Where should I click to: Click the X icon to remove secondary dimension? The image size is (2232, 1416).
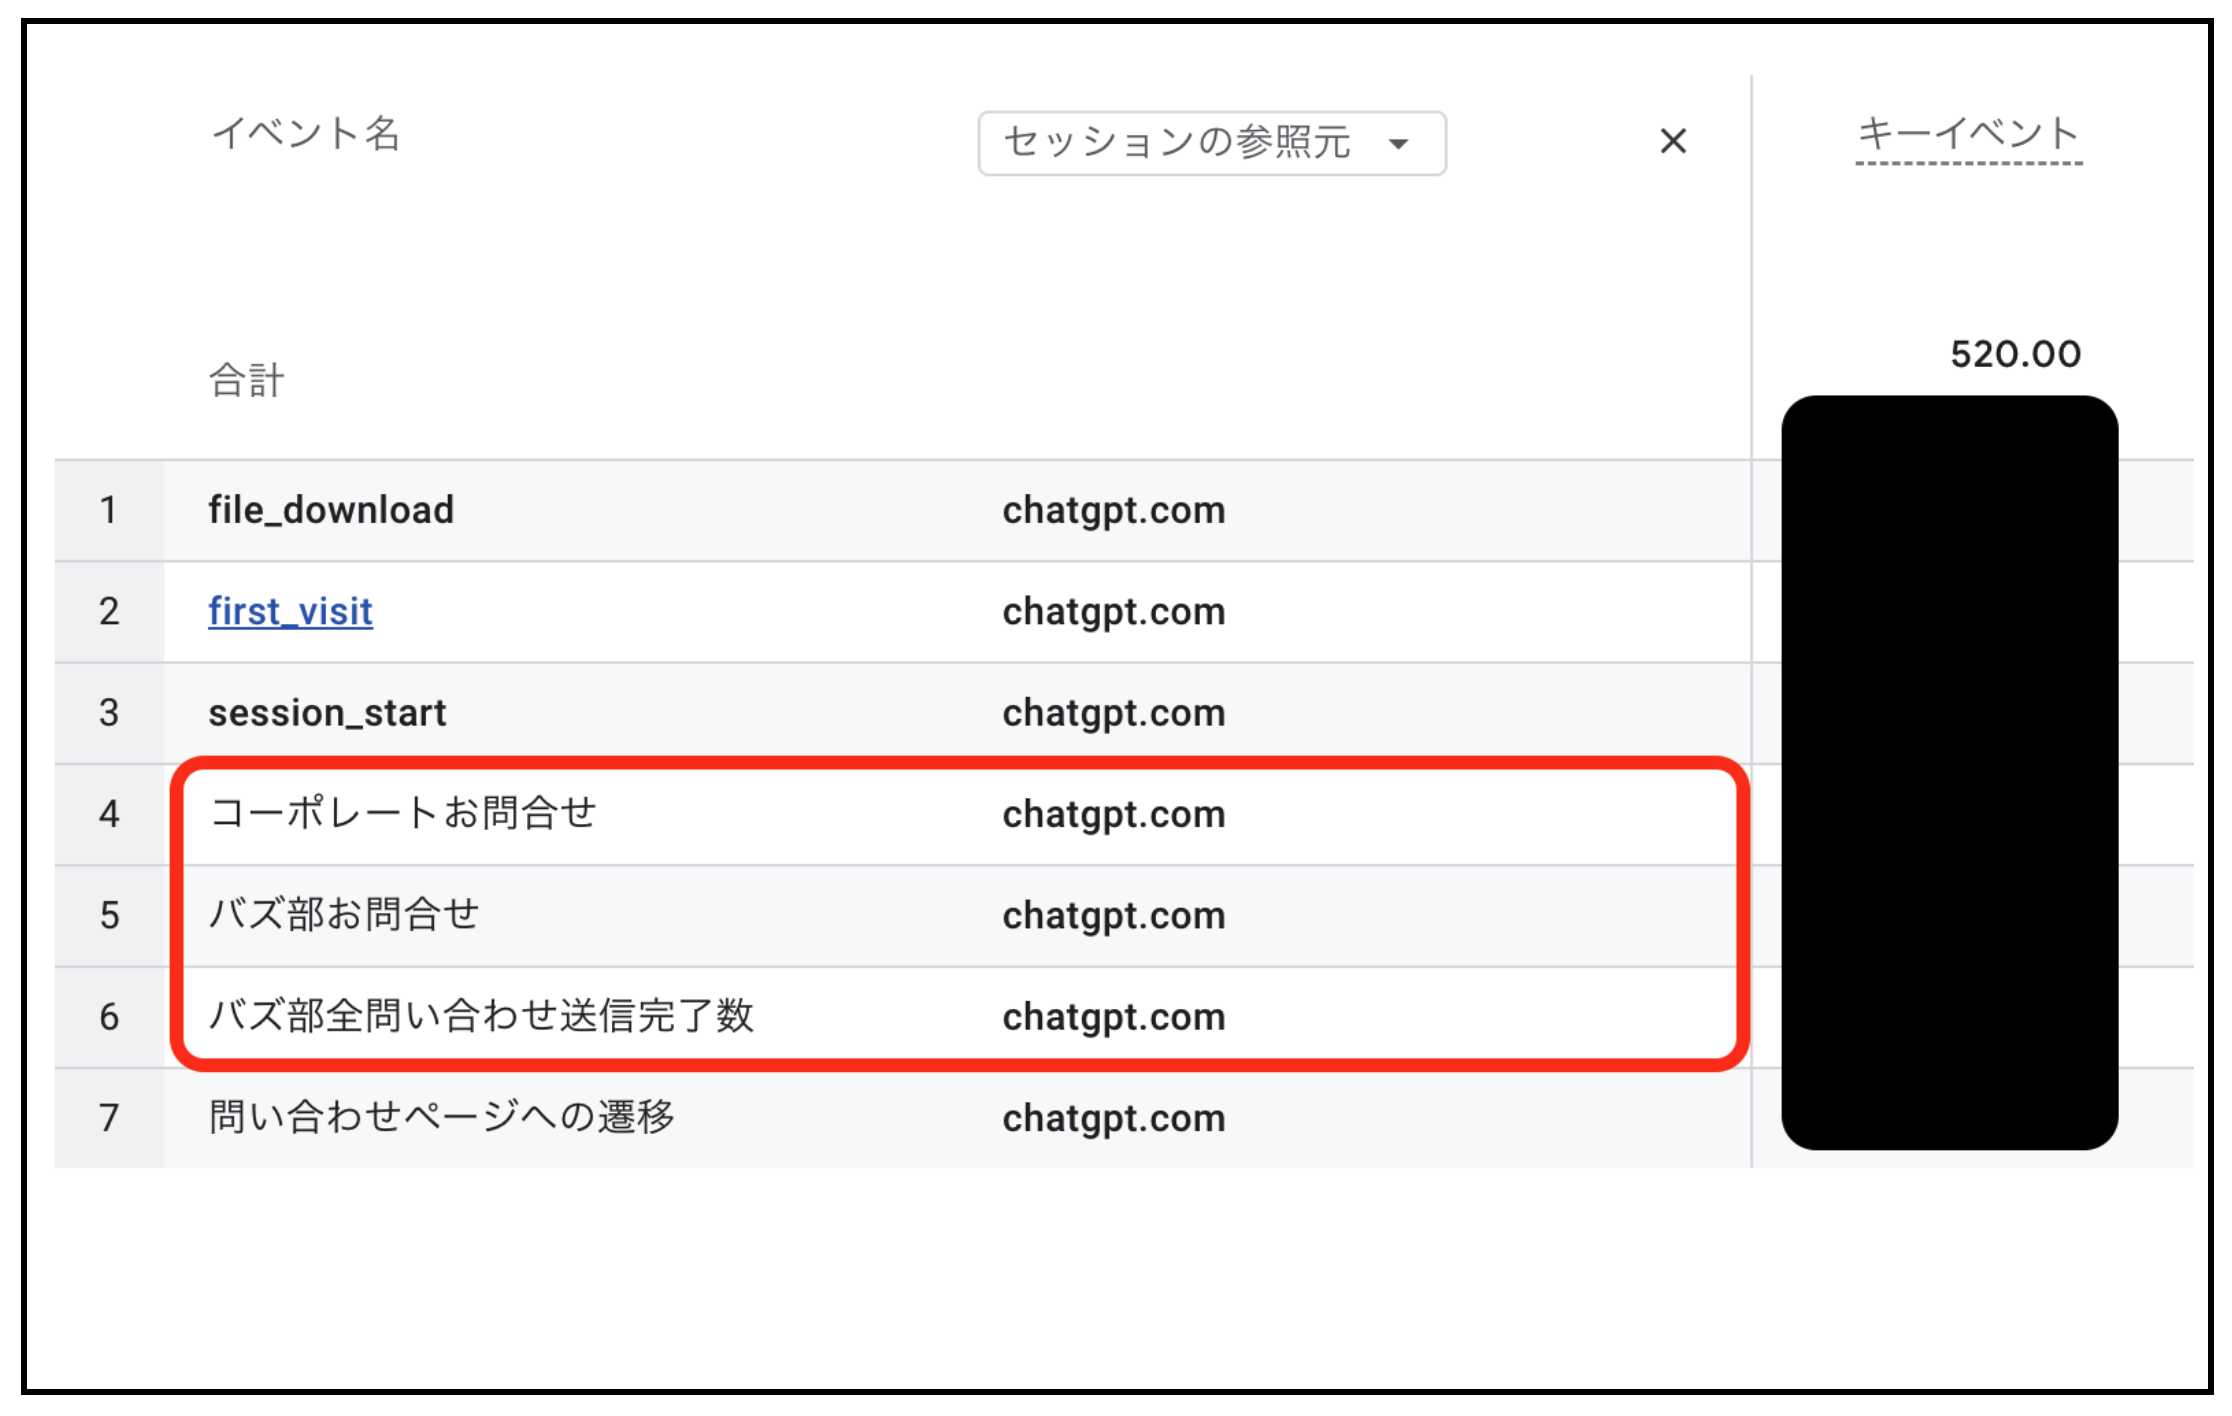[1672, 141]
